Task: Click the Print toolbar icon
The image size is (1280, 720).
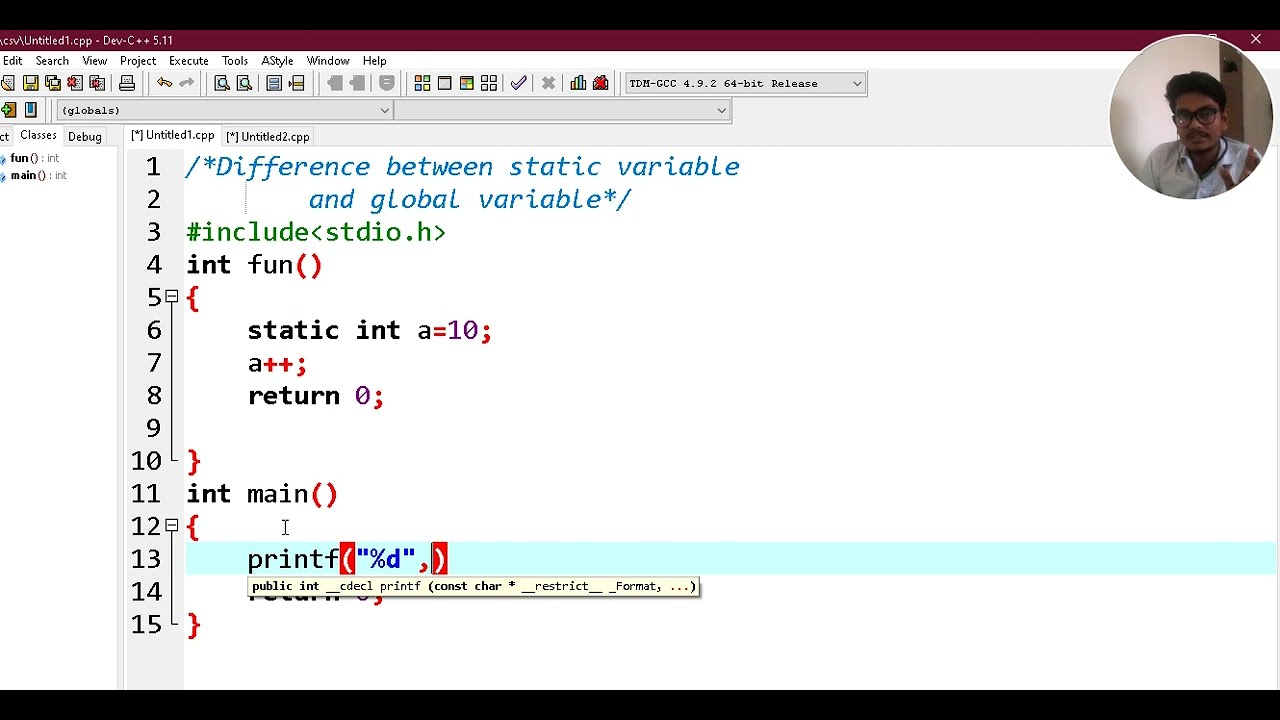Action: tap(127, 83)
